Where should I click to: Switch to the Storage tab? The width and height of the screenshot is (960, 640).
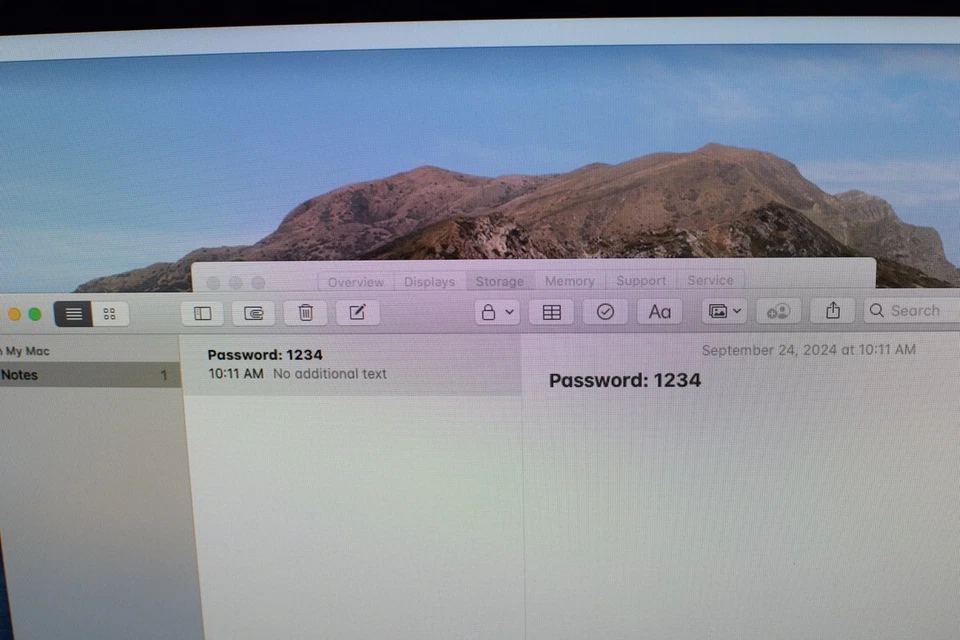[x=499, y=281]
